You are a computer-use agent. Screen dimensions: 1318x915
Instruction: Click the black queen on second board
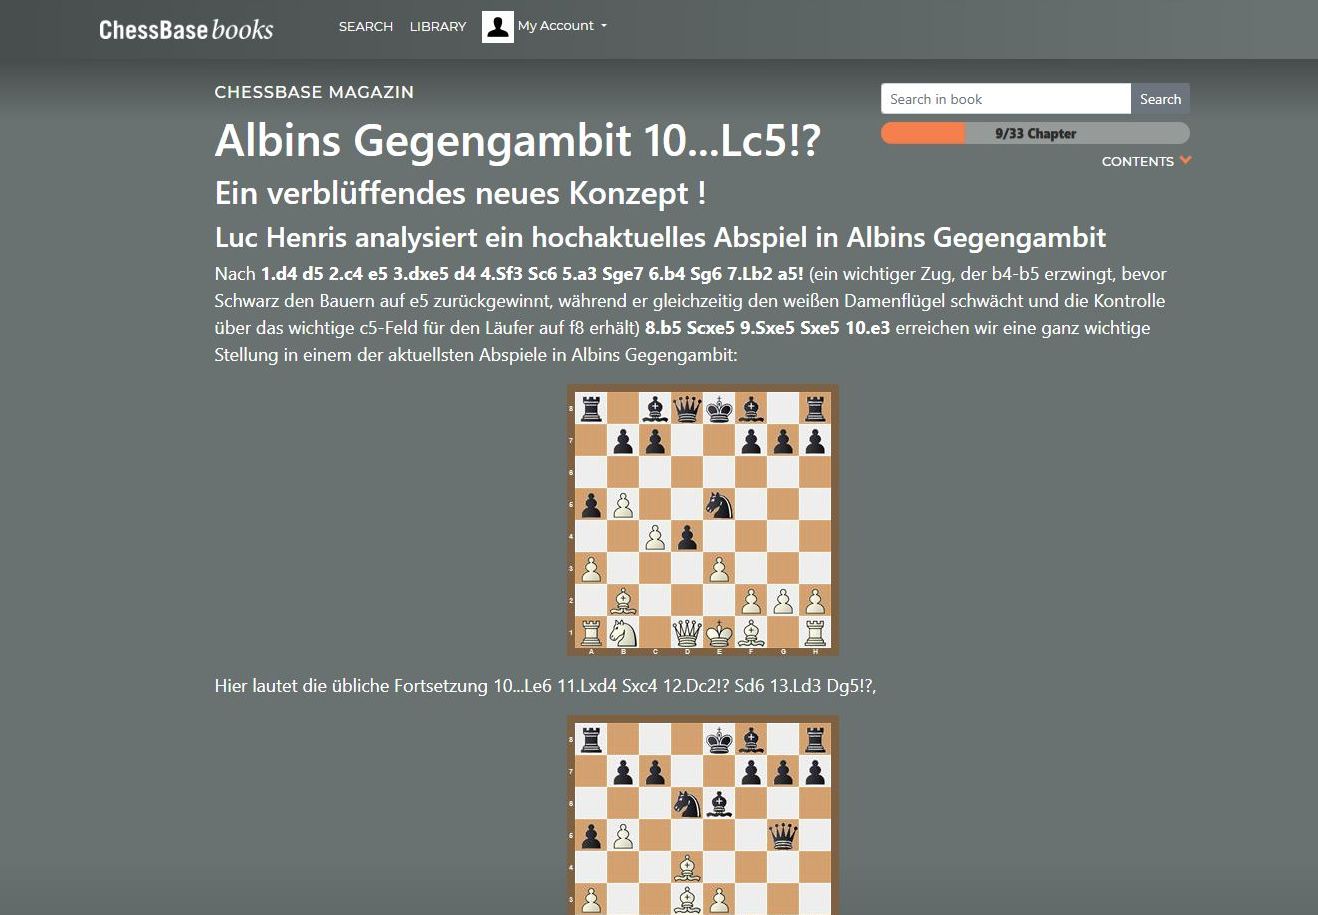(783, 835)
